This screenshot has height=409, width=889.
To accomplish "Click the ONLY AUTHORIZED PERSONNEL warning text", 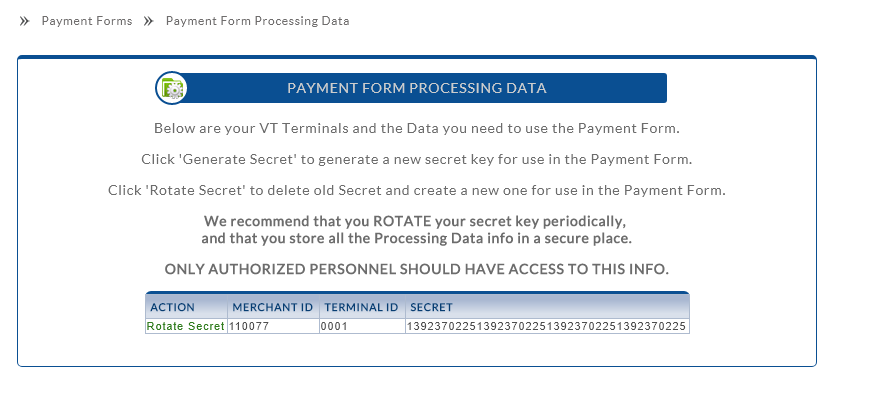I will point(416,270).
